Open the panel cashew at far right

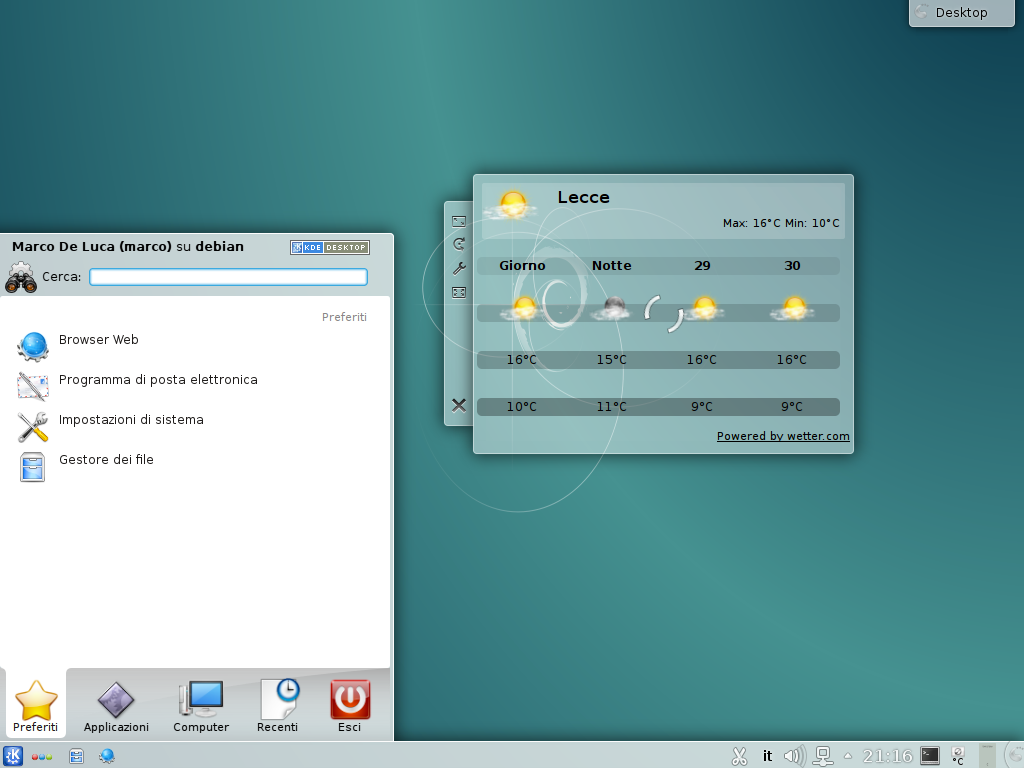point(1016,756)
